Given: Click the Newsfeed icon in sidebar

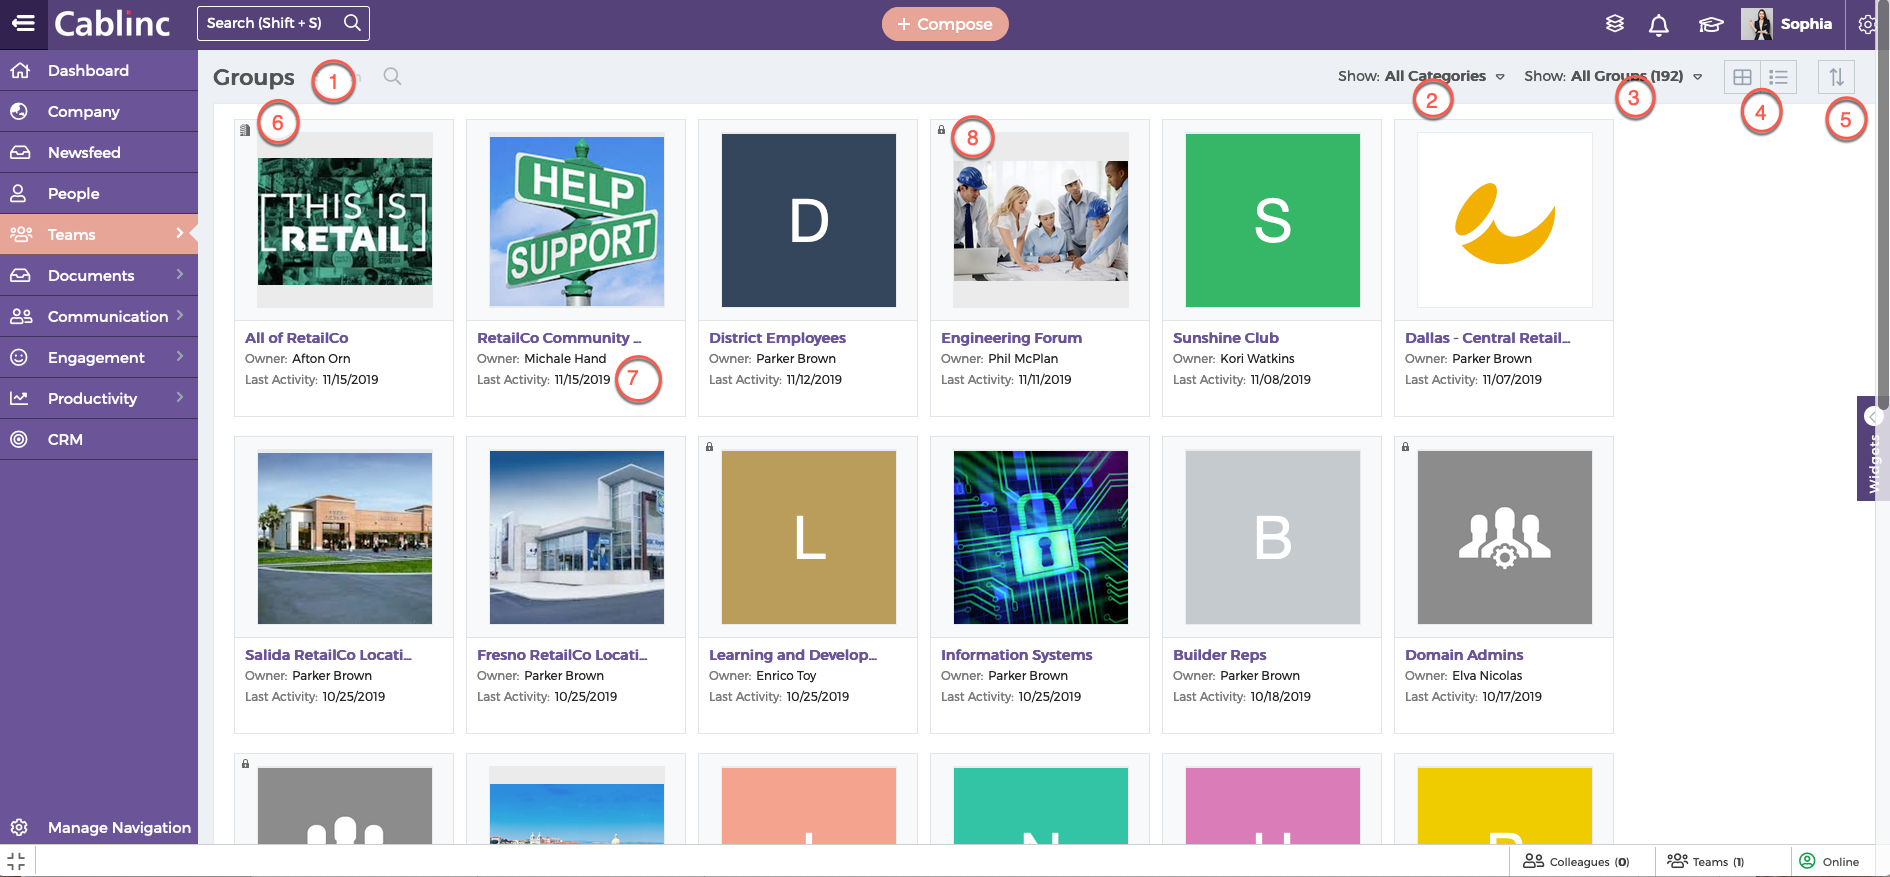Looking at the screenshot, I should coord(20,152).
